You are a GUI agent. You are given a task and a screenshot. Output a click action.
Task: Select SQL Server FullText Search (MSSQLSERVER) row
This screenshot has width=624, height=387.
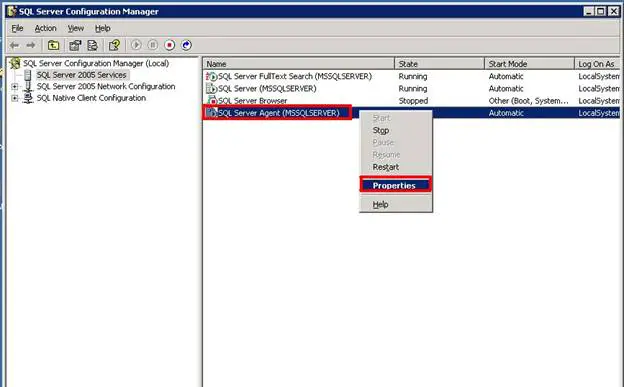(411, 76)
